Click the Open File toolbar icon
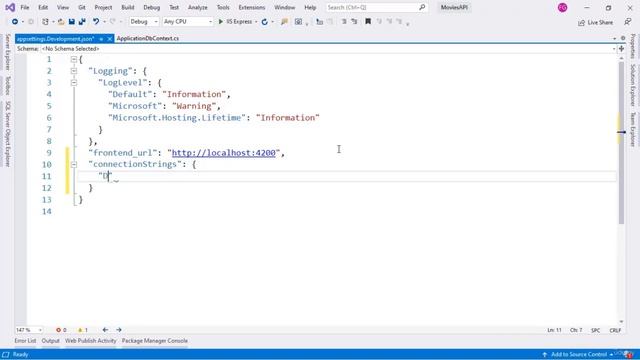 [x=61, y=22]
